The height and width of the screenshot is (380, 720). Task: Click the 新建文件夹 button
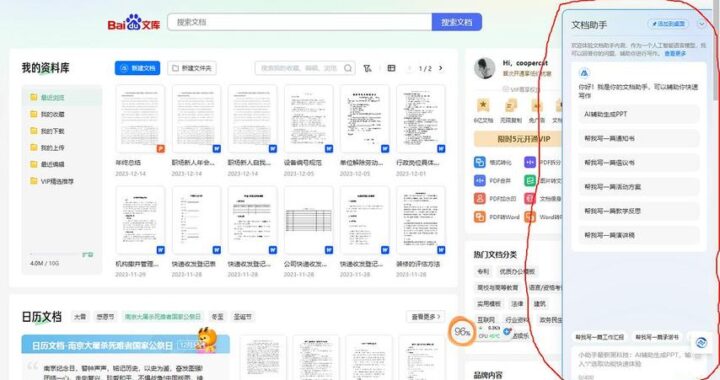point(191,68)
